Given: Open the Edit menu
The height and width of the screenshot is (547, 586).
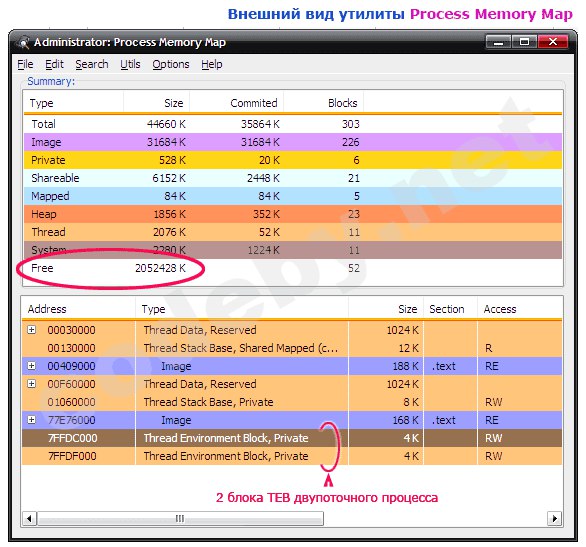Looking at the screenshot, I should pos(54,64).
